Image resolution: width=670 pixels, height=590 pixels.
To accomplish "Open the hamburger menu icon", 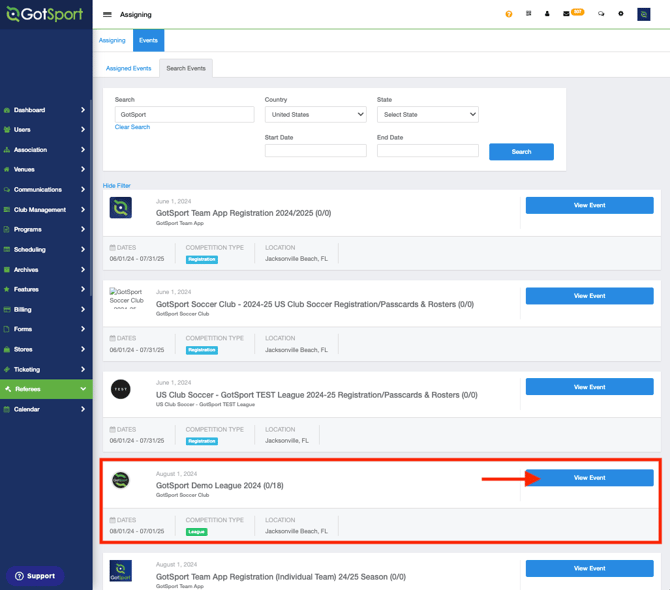I will pos(107,15).
